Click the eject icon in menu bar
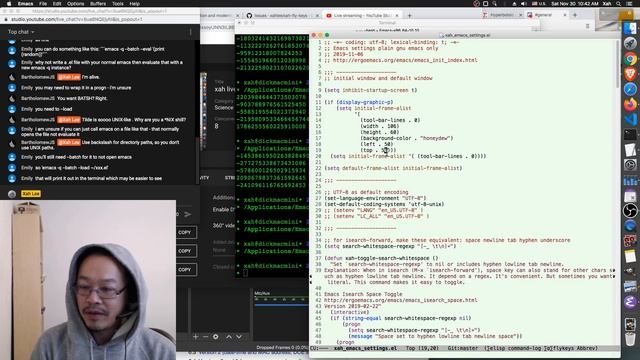Viewport: 640px width, 360px height. click(514, 4)
